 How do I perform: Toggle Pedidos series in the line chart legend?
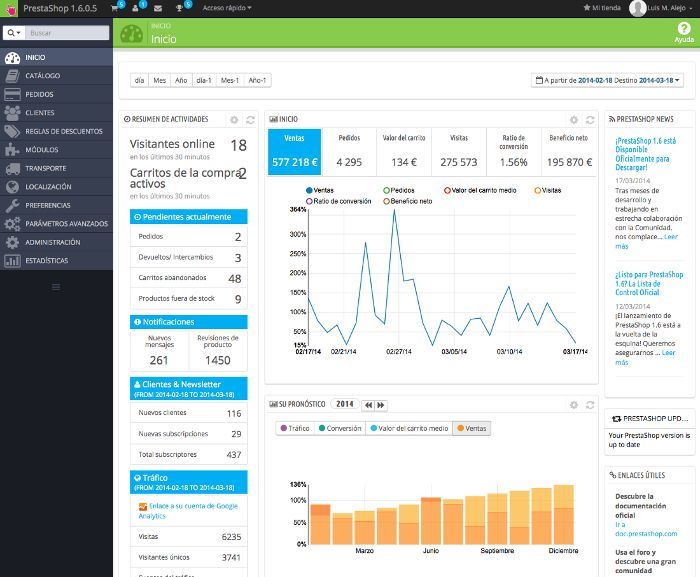pos(399,190)
